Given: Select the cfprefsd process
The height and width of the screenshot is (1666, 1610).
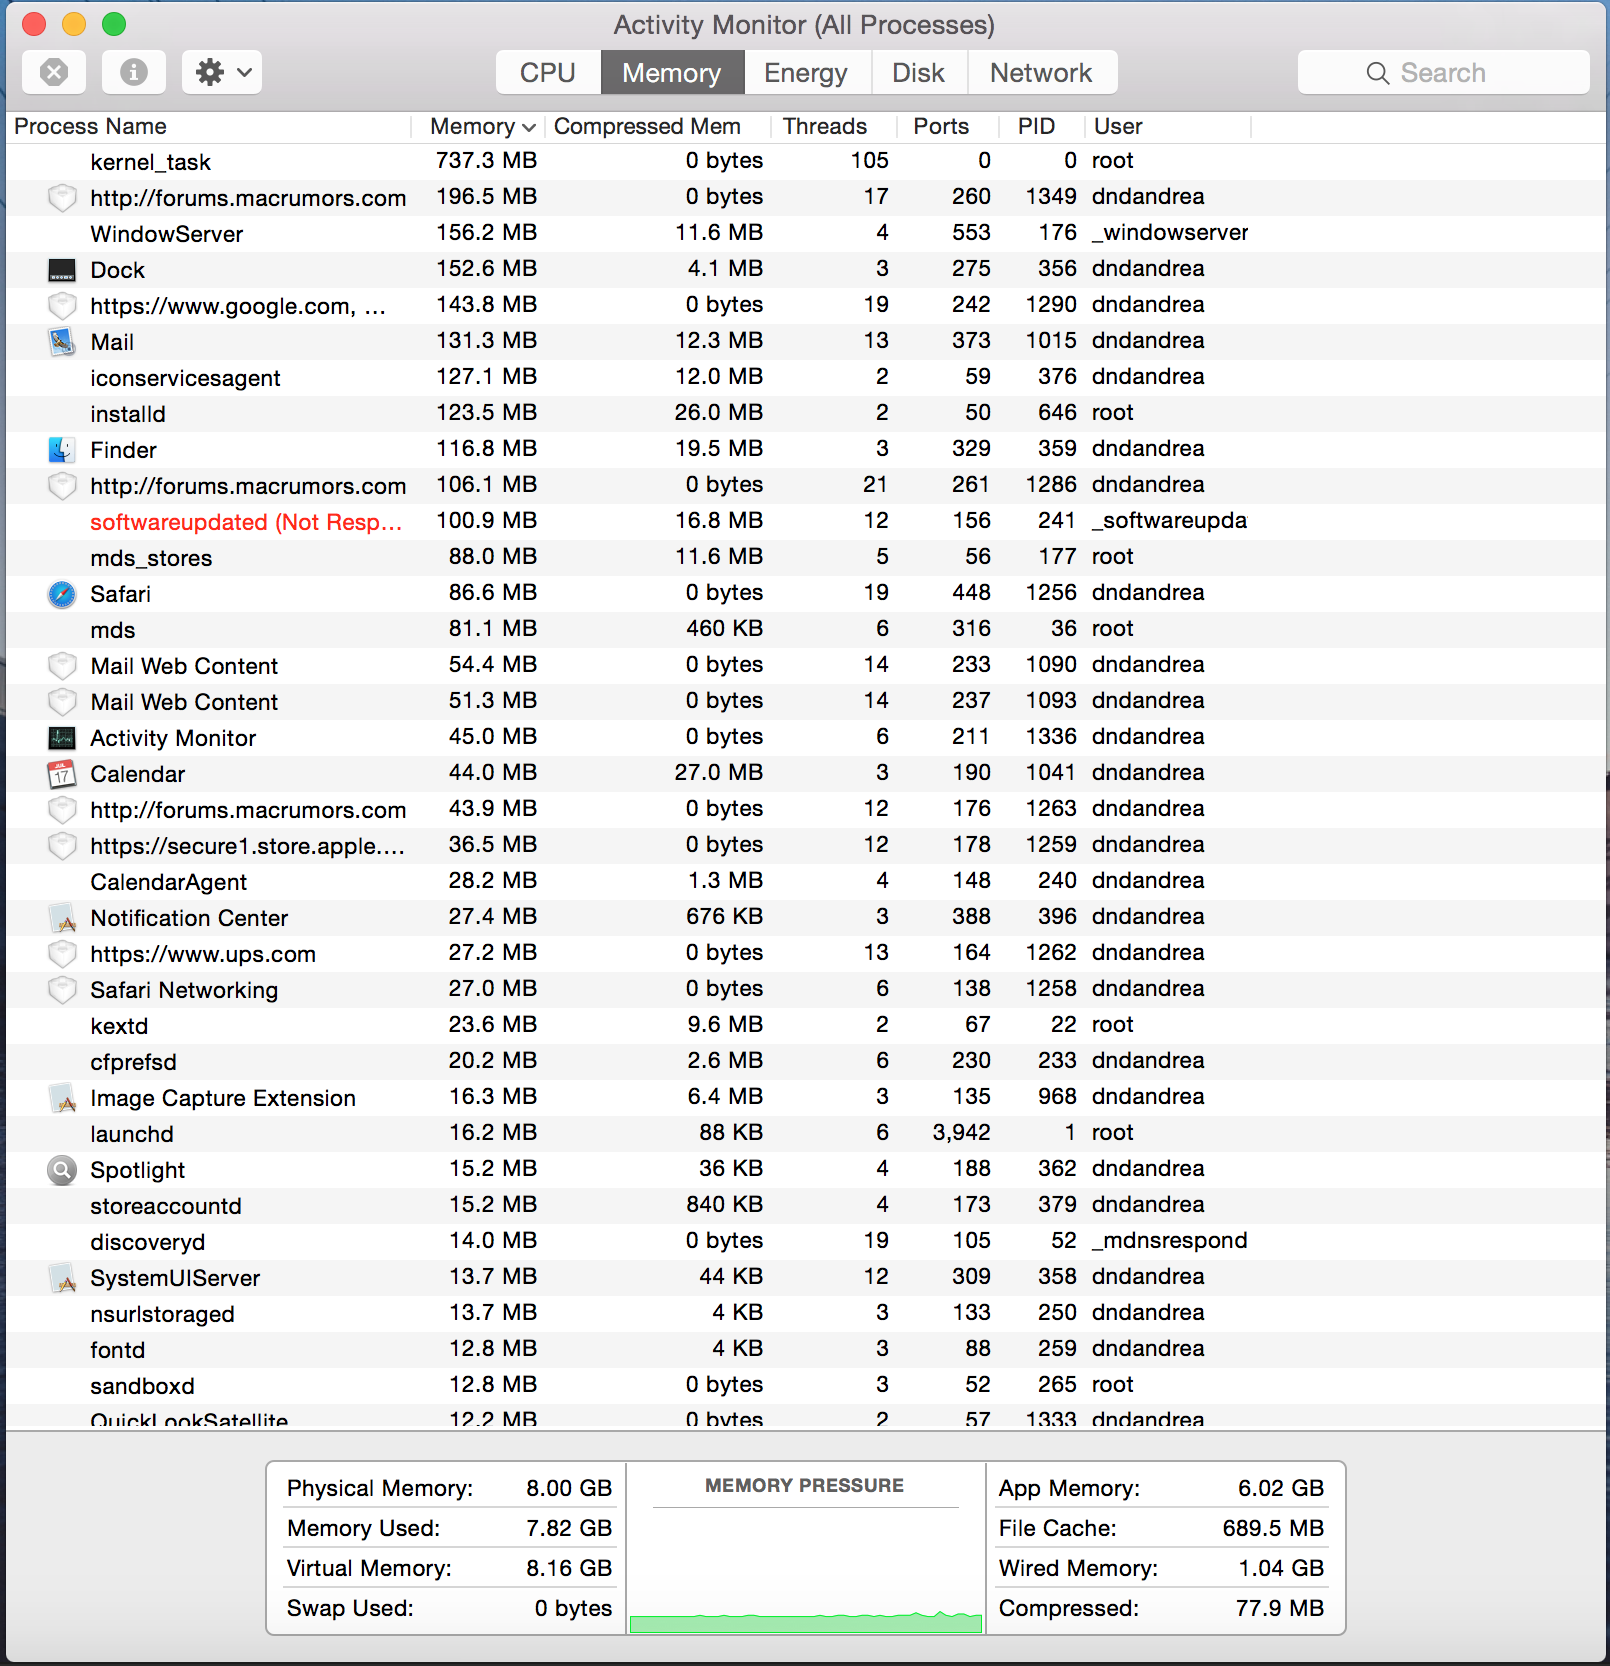Looking at the screenshot, I should tap(805, 1062).
